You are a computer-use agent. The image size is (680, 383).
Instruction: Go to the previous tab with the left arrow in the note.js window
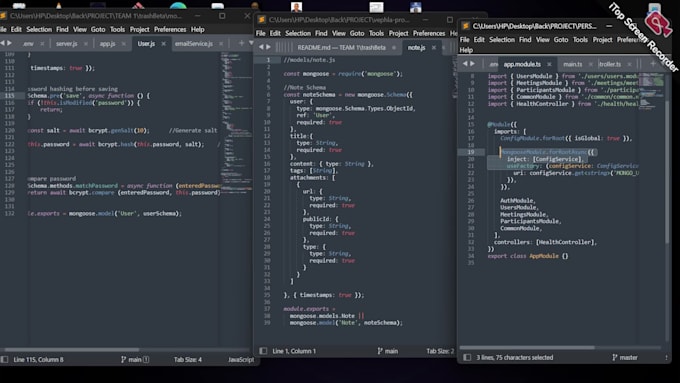(x=261, y=47)
